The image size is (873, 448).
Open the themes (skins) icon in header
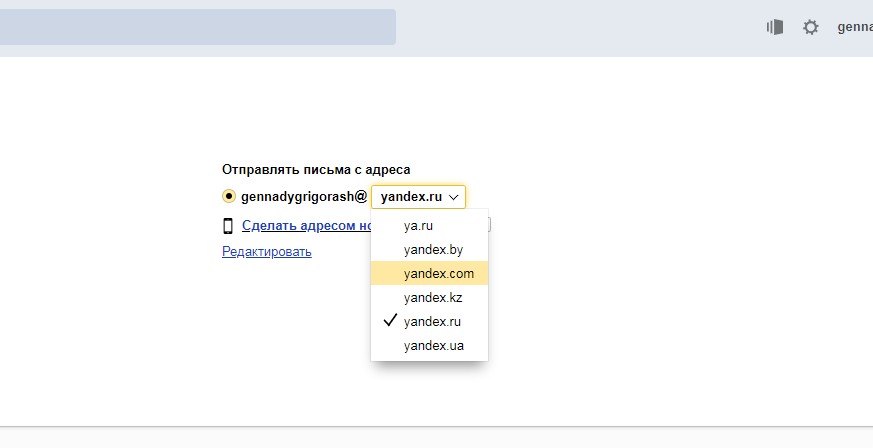tap(774, 27)
